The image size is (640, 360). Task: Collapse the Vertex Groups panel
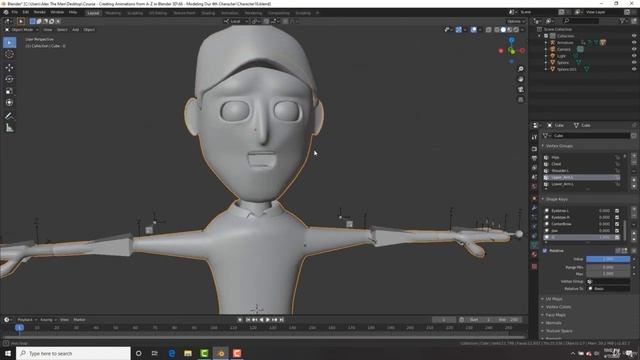point(559,146)
